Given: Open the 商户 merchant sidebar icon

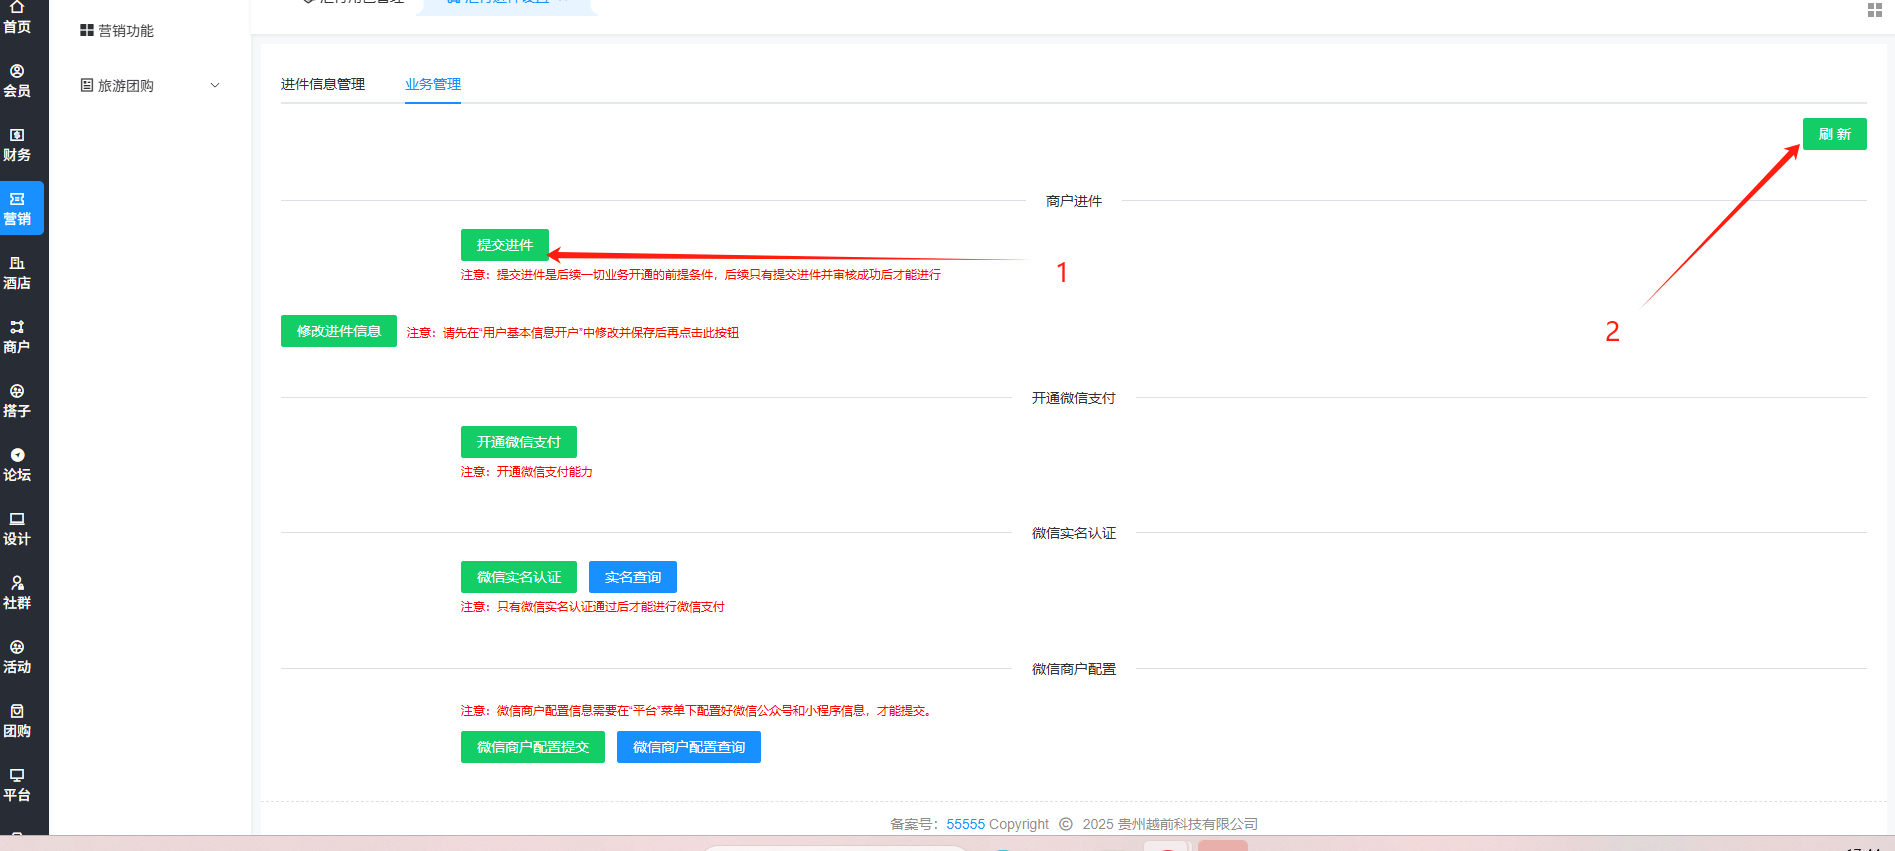Looking at the screenshot, I should coord(17,337).
